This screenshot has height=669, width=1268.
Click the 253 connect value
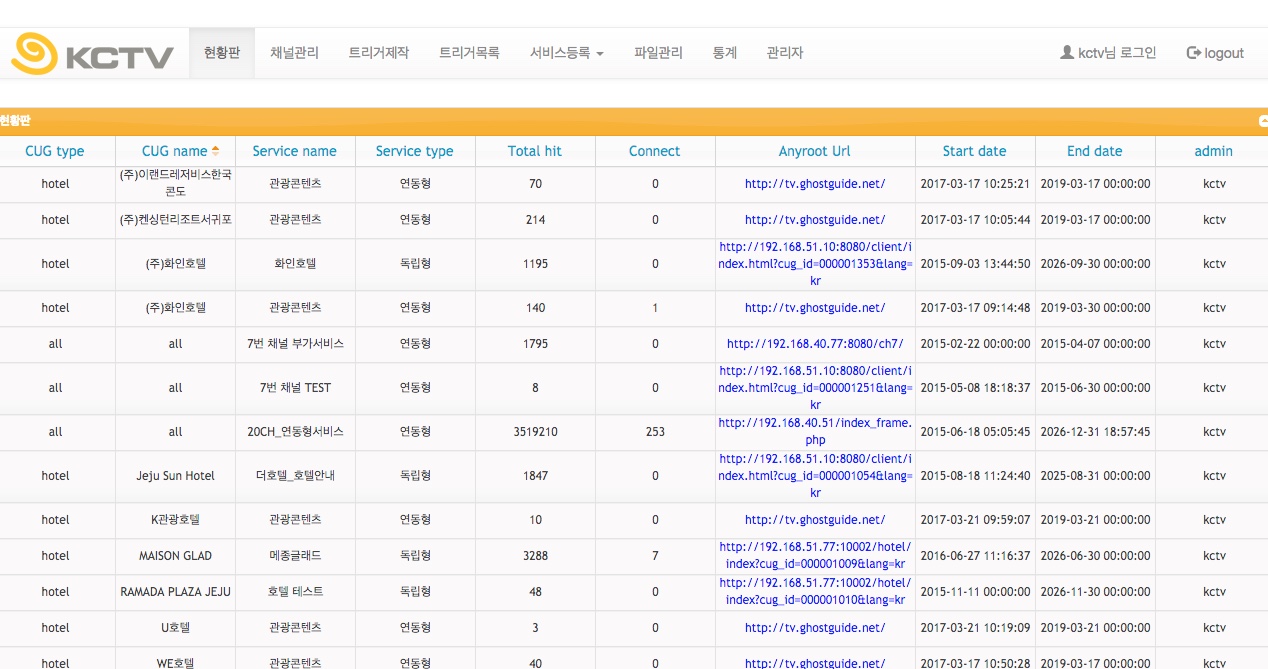pyautogui.click(x=655, y=432)
